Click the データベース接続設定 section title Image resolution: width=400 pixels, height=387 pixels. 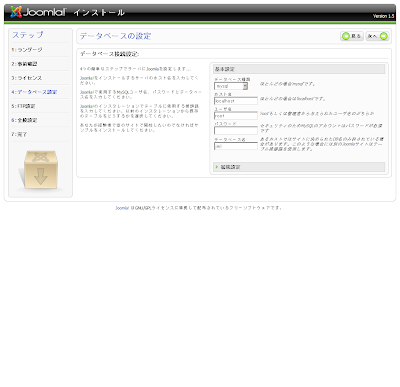[110, 54]
